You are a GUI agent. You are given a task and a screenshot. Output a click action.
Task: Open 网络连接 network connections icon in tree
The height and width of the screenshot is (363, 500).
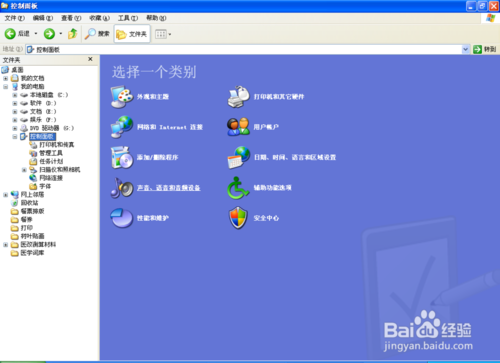[33, 178]
